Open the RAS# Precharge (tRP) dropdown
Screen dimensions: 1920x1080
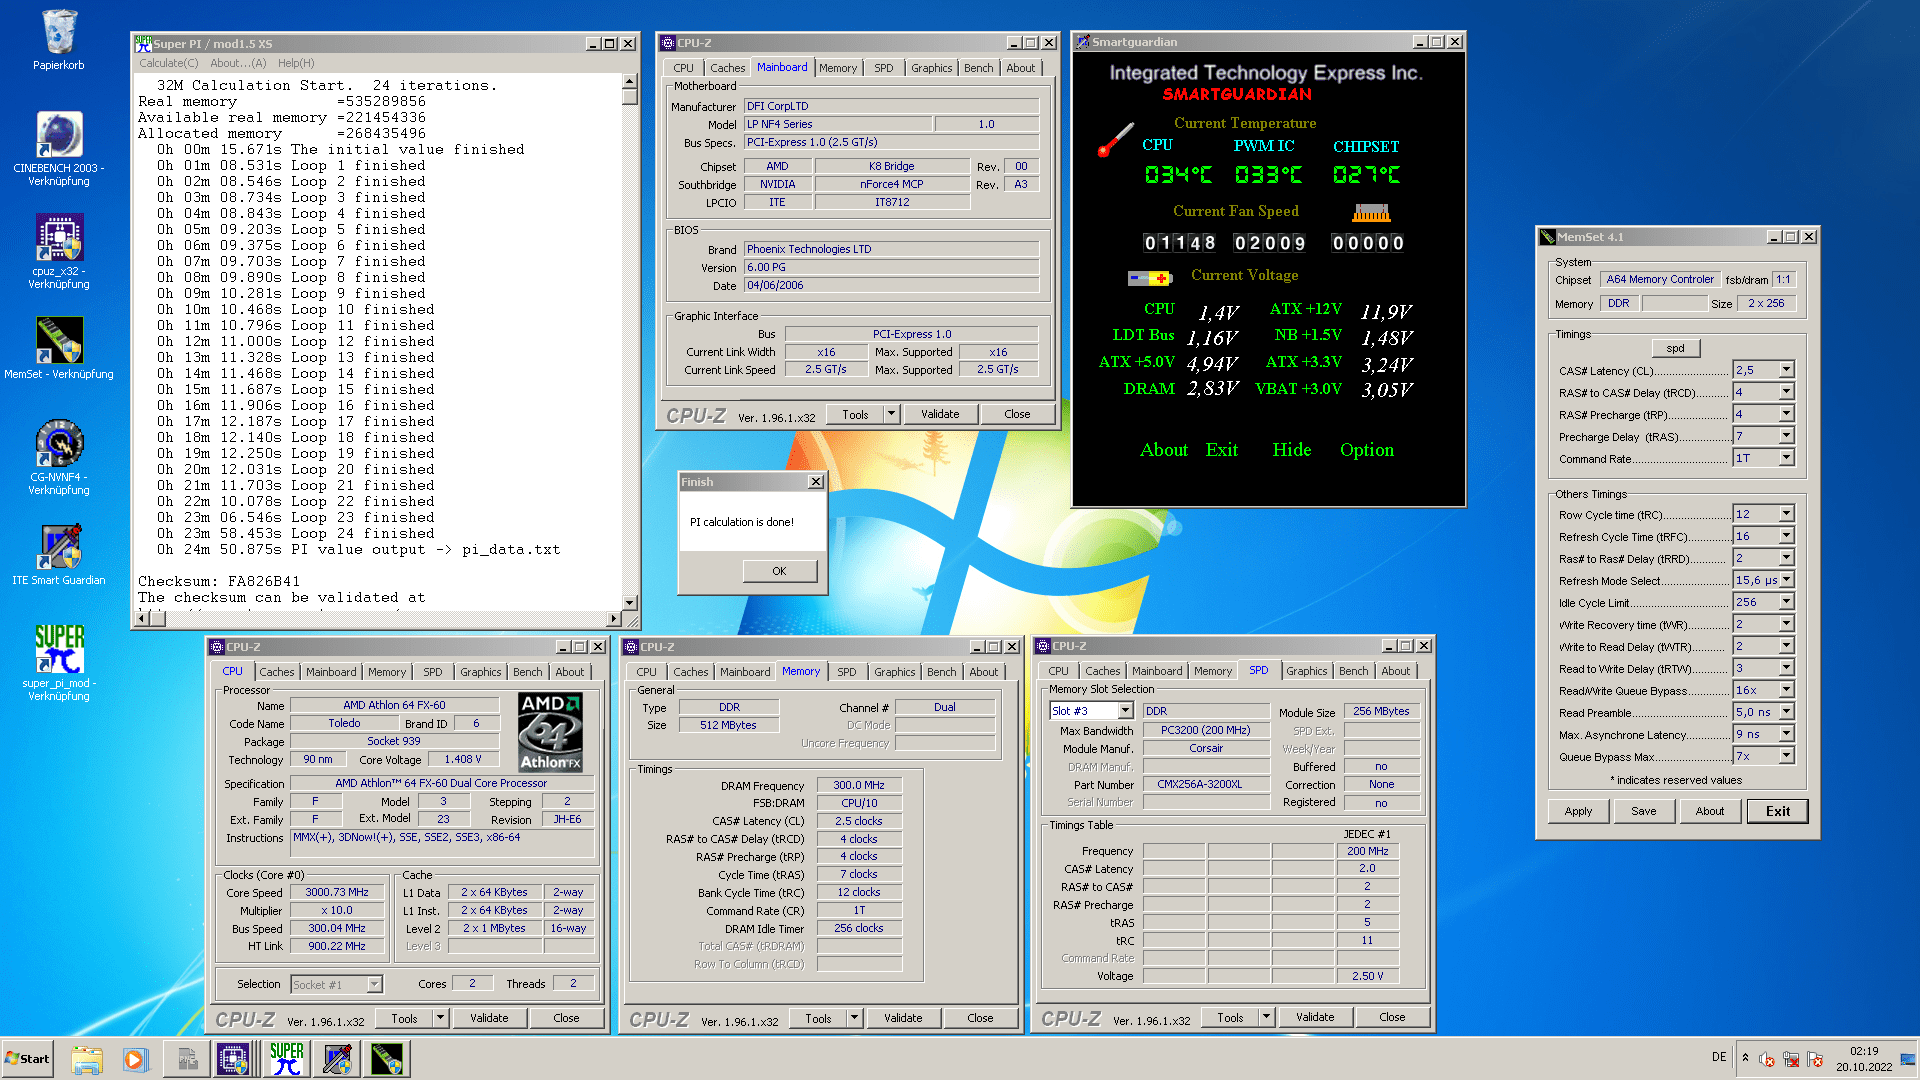(1786, 414)
